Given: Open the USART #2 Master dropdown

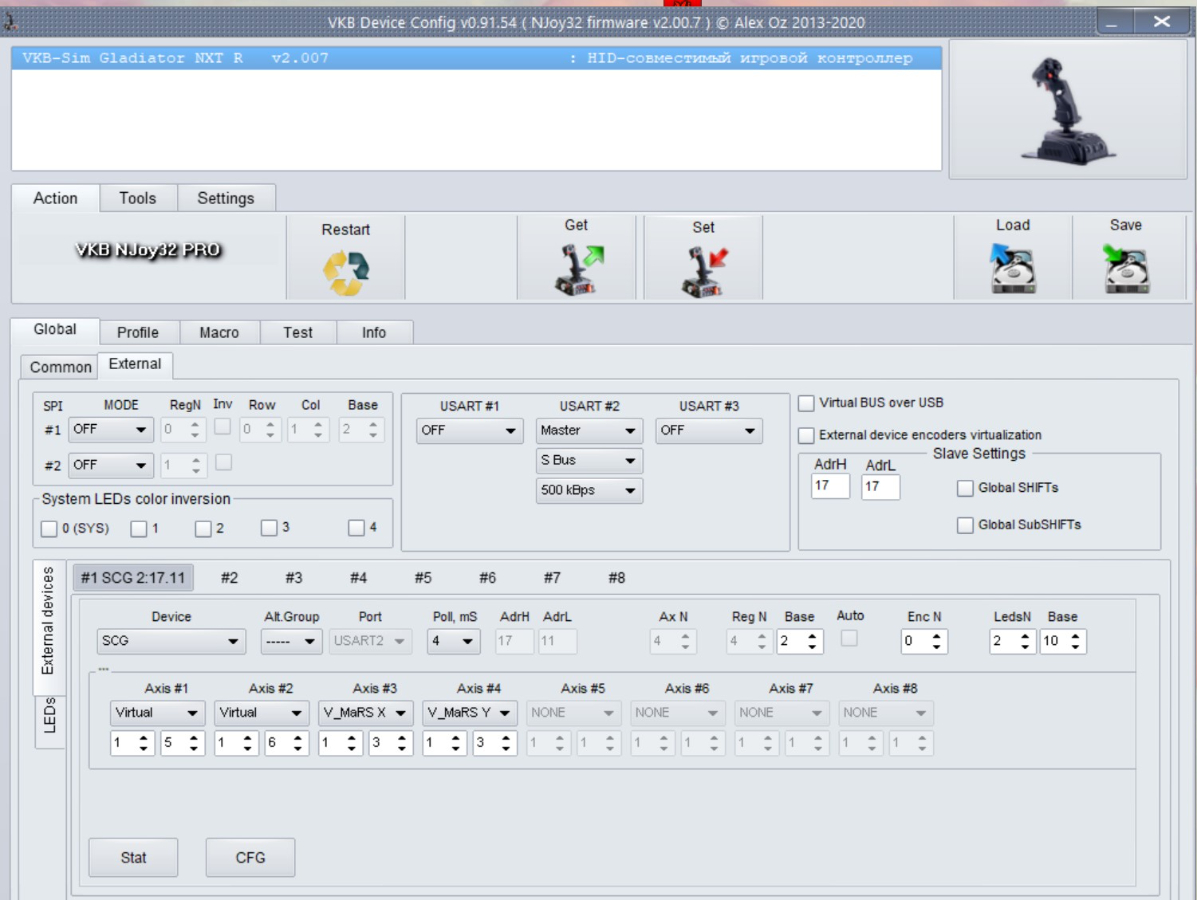Looking at the screenshot, I should [589, 431].
